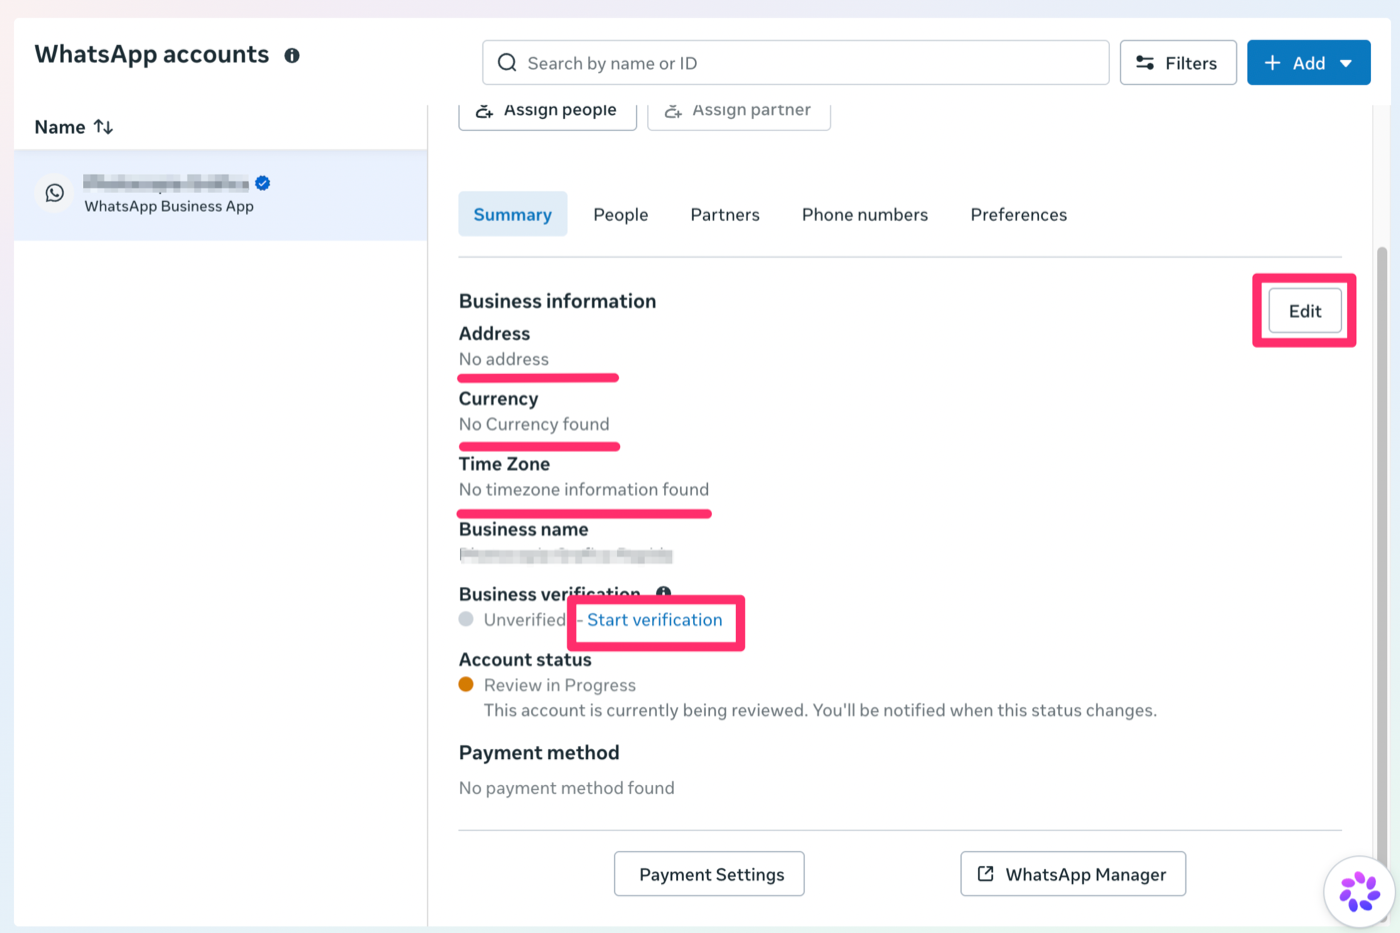
Task: Open the Filters button
Action: pyautogui.click(x=1178, y=63)
